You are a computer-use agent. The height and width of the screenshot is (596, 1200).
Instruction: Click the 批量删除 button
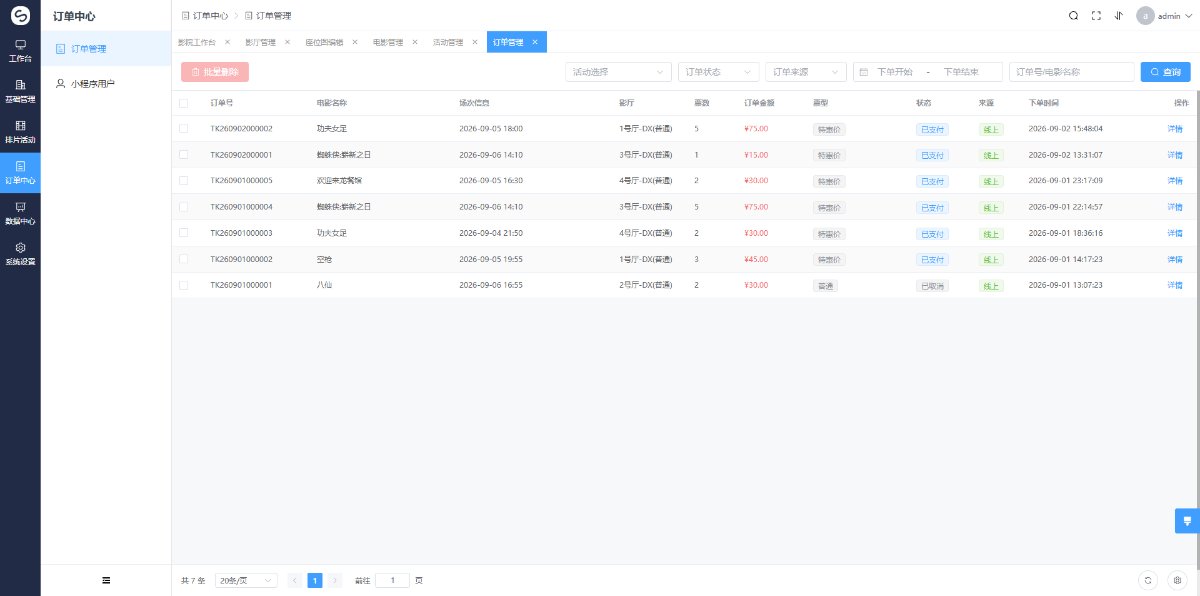pyautogui.click(x=215, y=72)
